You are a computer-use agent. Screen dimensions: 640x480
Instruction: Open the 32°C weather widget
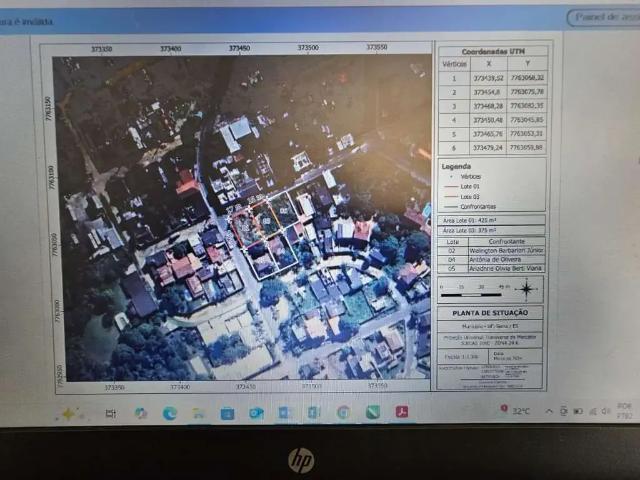coord(515,410)
